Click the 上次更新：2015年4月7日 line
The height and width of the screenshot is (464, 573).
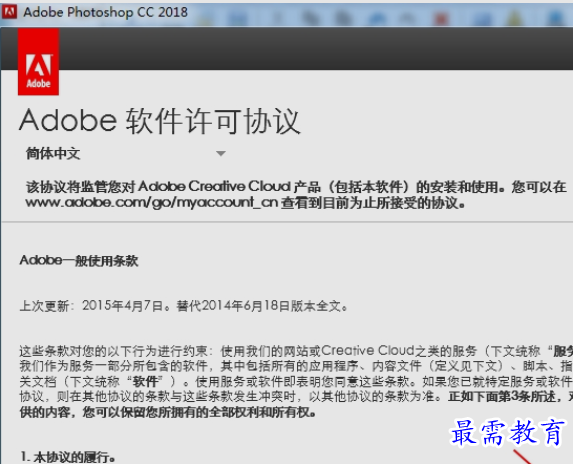click(x=183, y=306)
